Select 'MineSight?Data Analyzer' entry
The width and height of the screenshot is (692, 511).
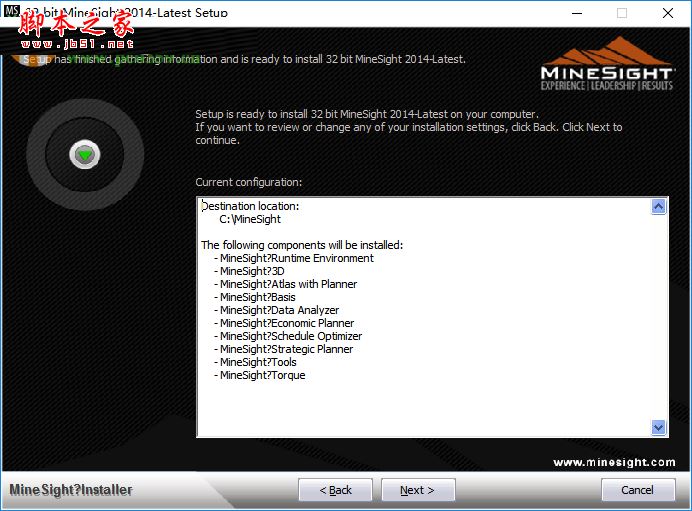tap(279, 310)
